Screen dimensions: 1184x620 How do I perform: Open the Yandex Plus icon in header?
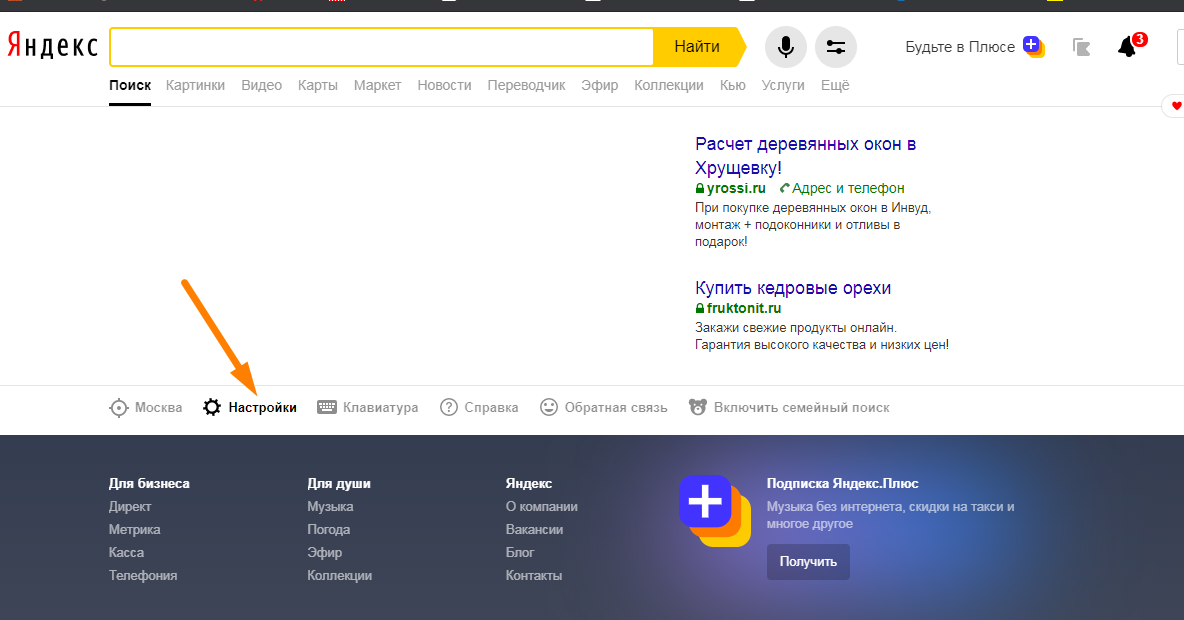pos(1034,47)
